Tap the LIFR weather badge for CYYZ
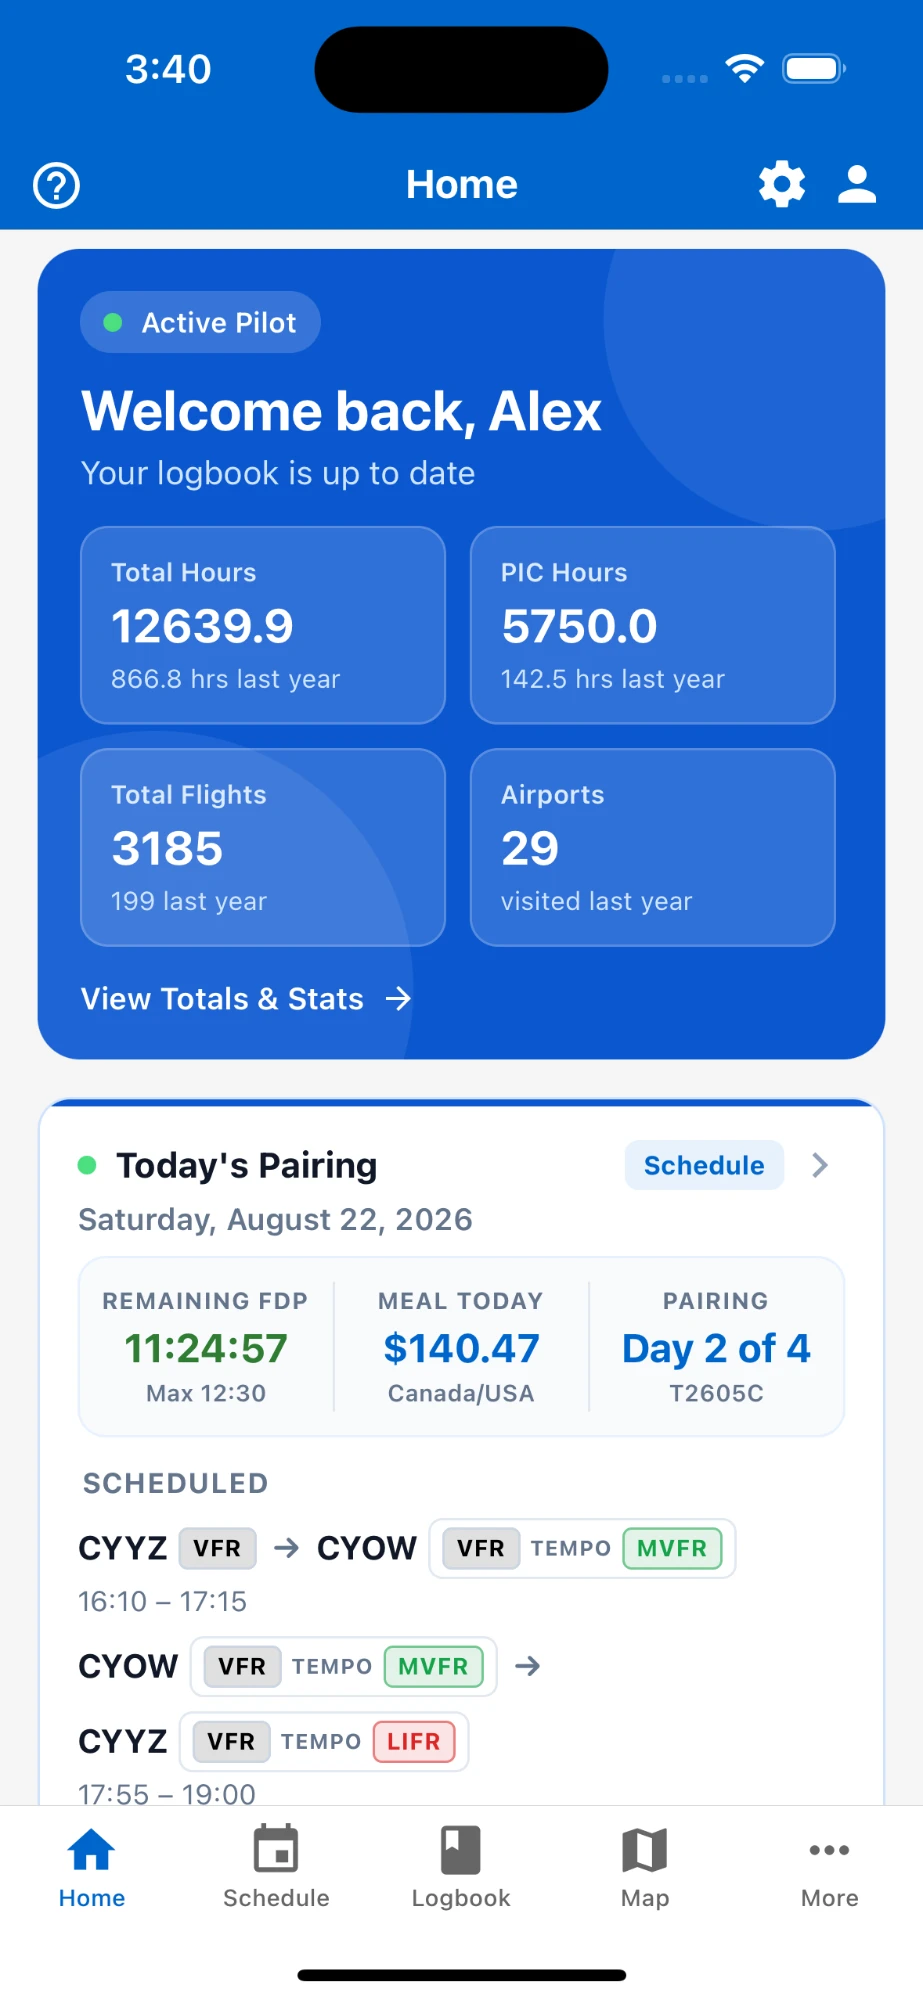923x2000 pixels. point(414,1741)
